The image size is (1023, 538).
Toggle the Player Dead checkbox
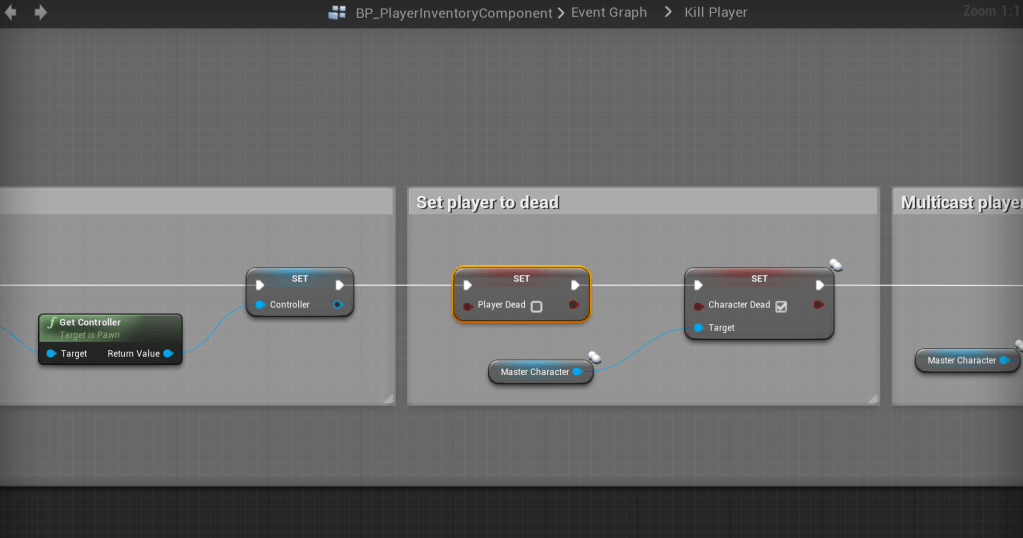pos(536,306)
